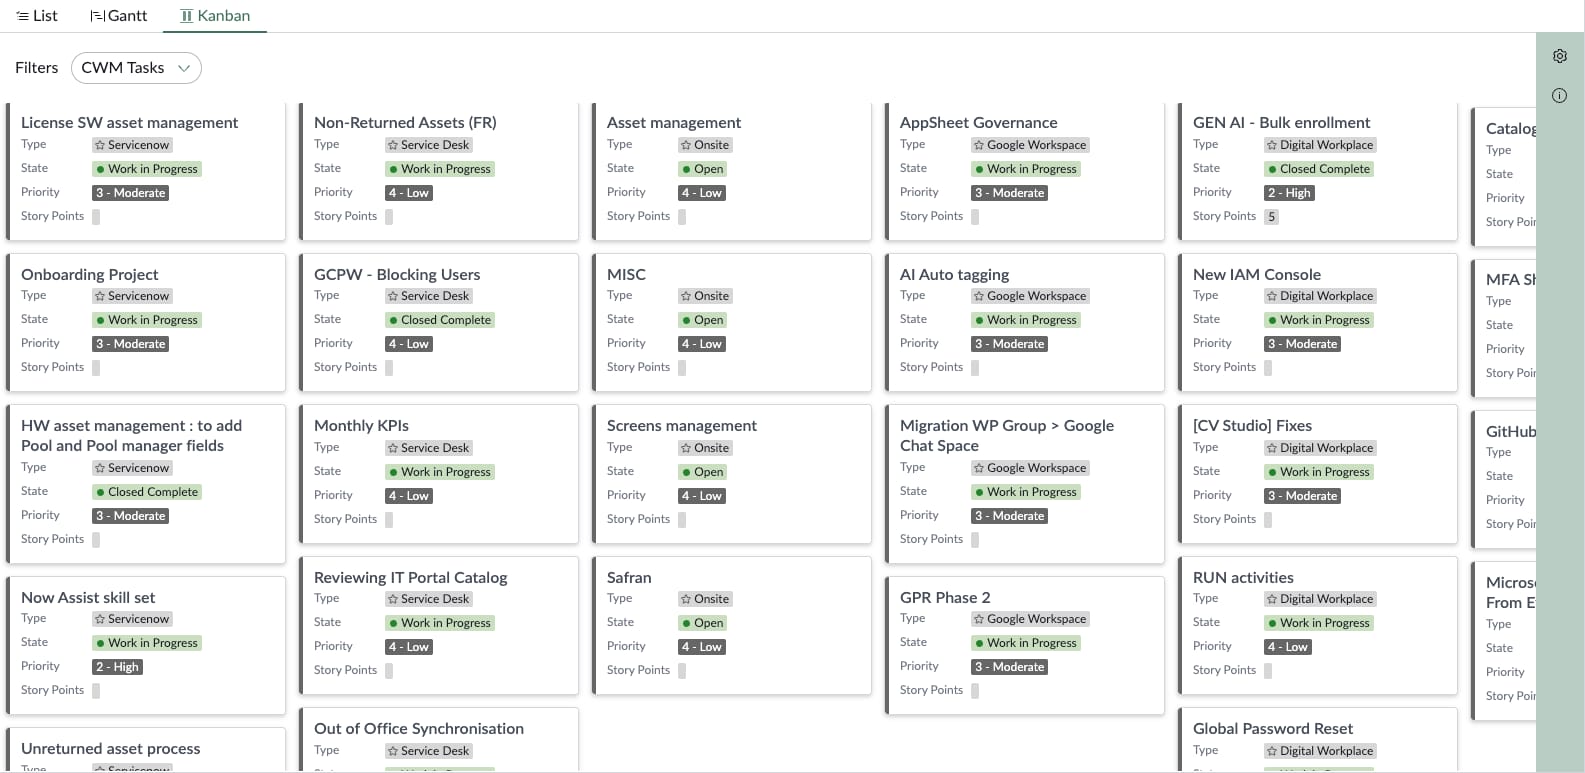Click the Global Password Reset card title
This screenshot has width=1585, height=773.
(x=1273, y=729)
